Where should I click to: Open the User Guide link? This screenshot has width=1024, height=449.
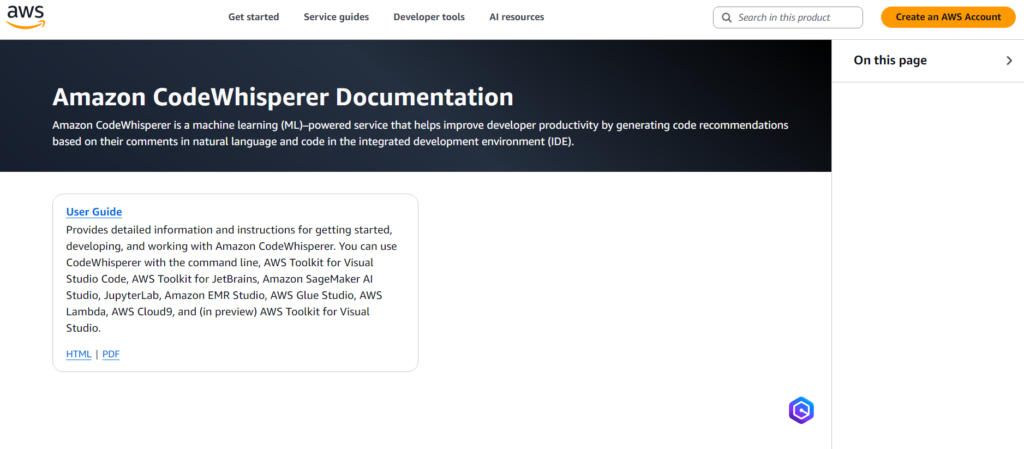(94, 212)
